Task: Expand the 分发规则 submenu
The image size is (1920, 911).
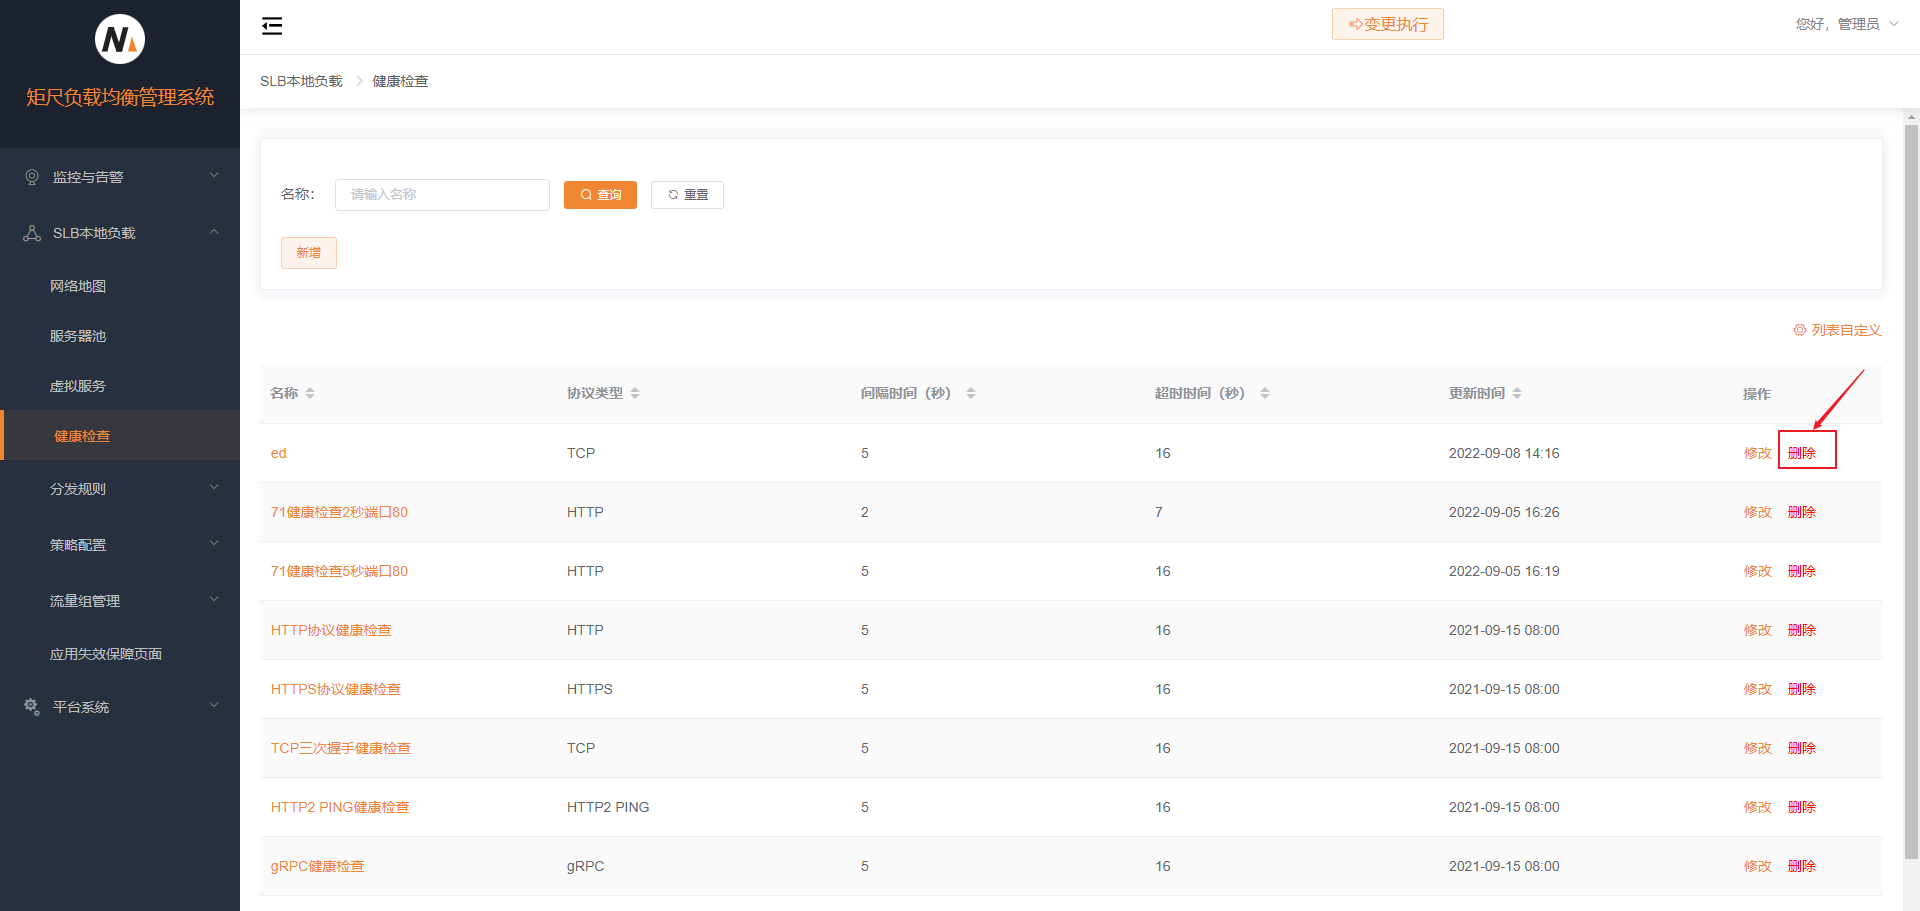Action: [x=120, y=489]
